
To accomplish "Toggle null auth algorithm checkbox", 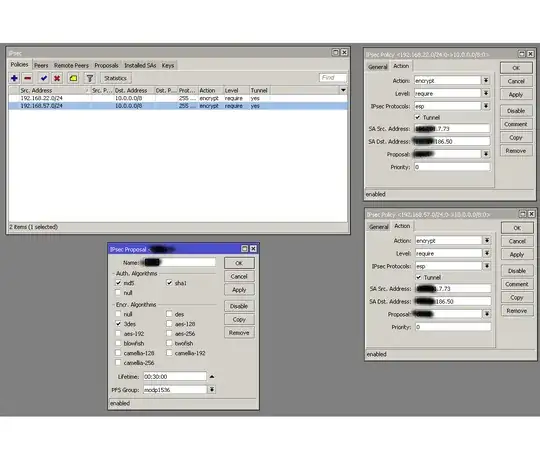I will [118, 293].
